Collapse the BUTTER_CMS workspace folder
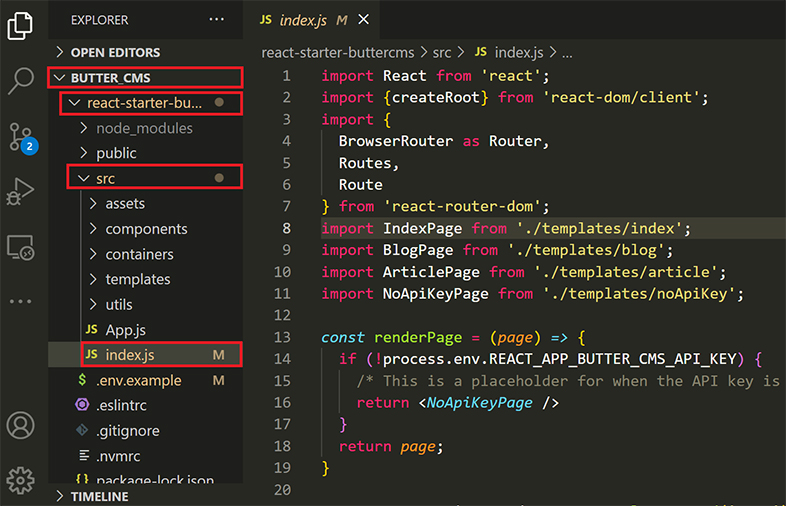This screenshot has width=786, height=506. [x=145, y=78]
